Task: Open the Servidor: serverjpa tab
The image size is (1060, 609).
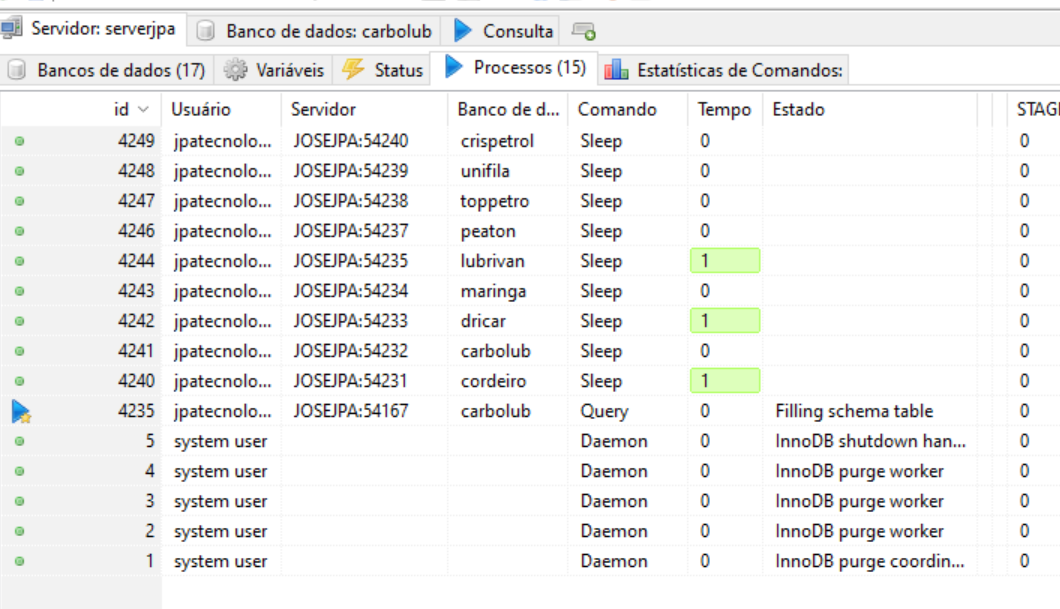Action: [93, 29]
